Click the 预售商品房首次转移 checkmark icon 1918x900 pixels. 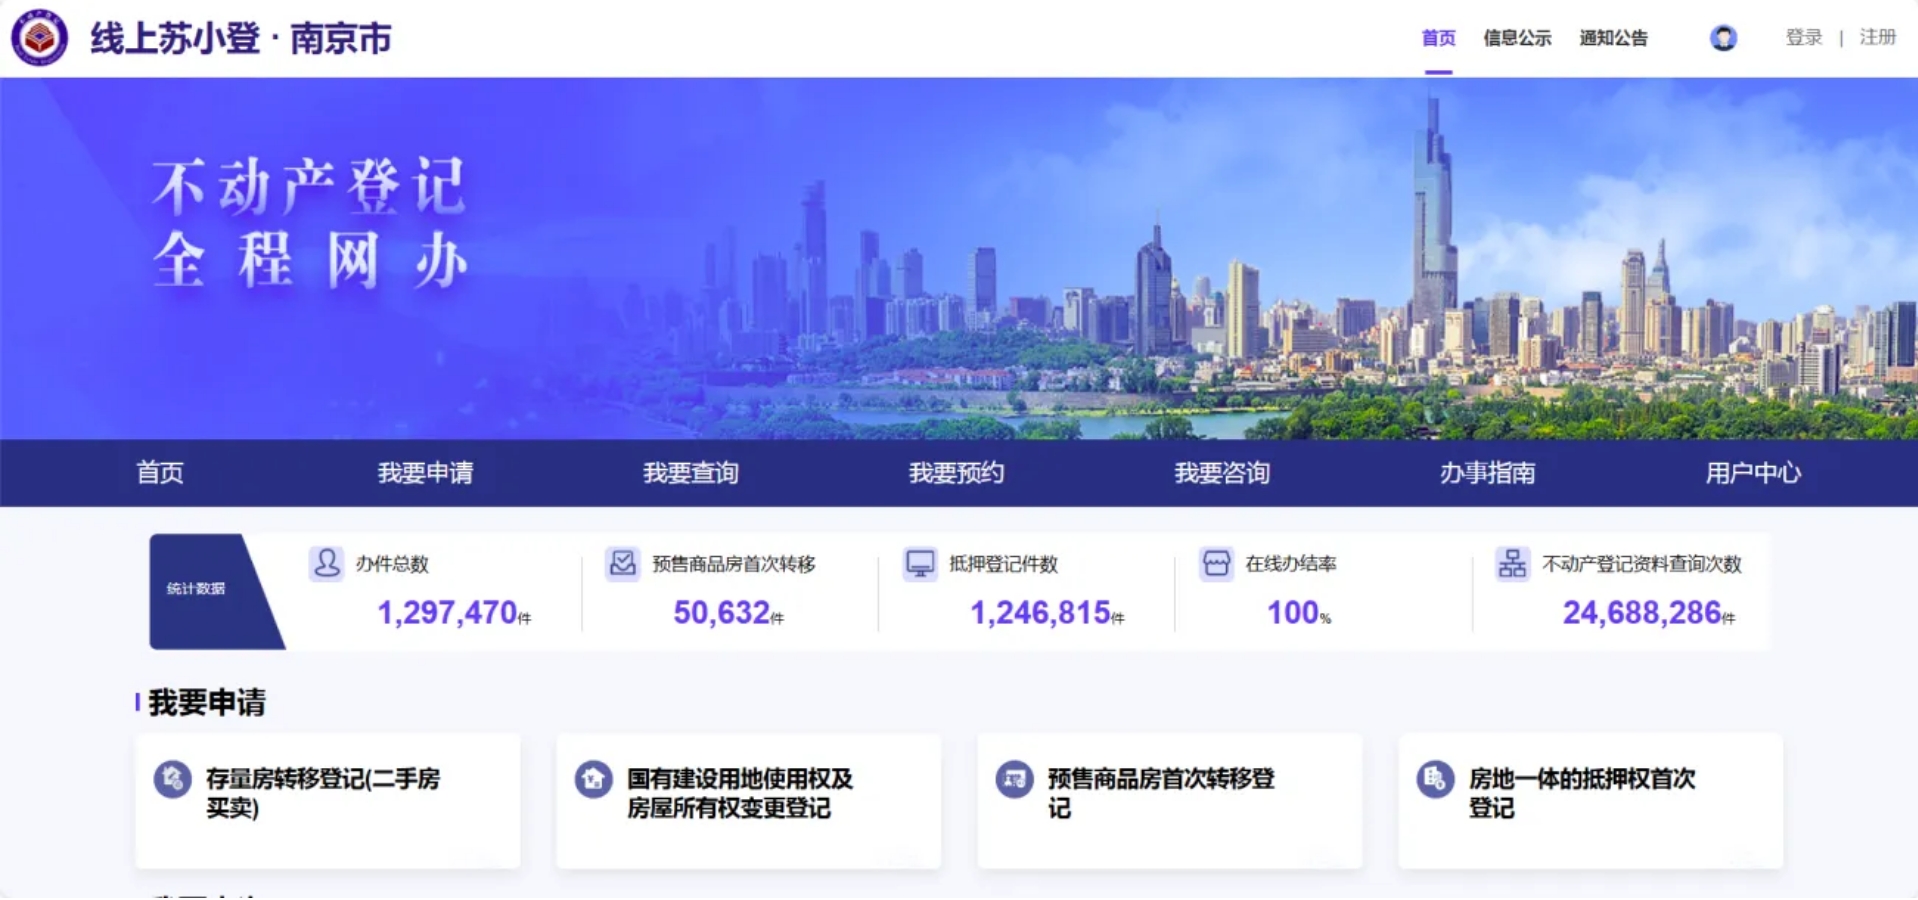click(x=622, y=563)
